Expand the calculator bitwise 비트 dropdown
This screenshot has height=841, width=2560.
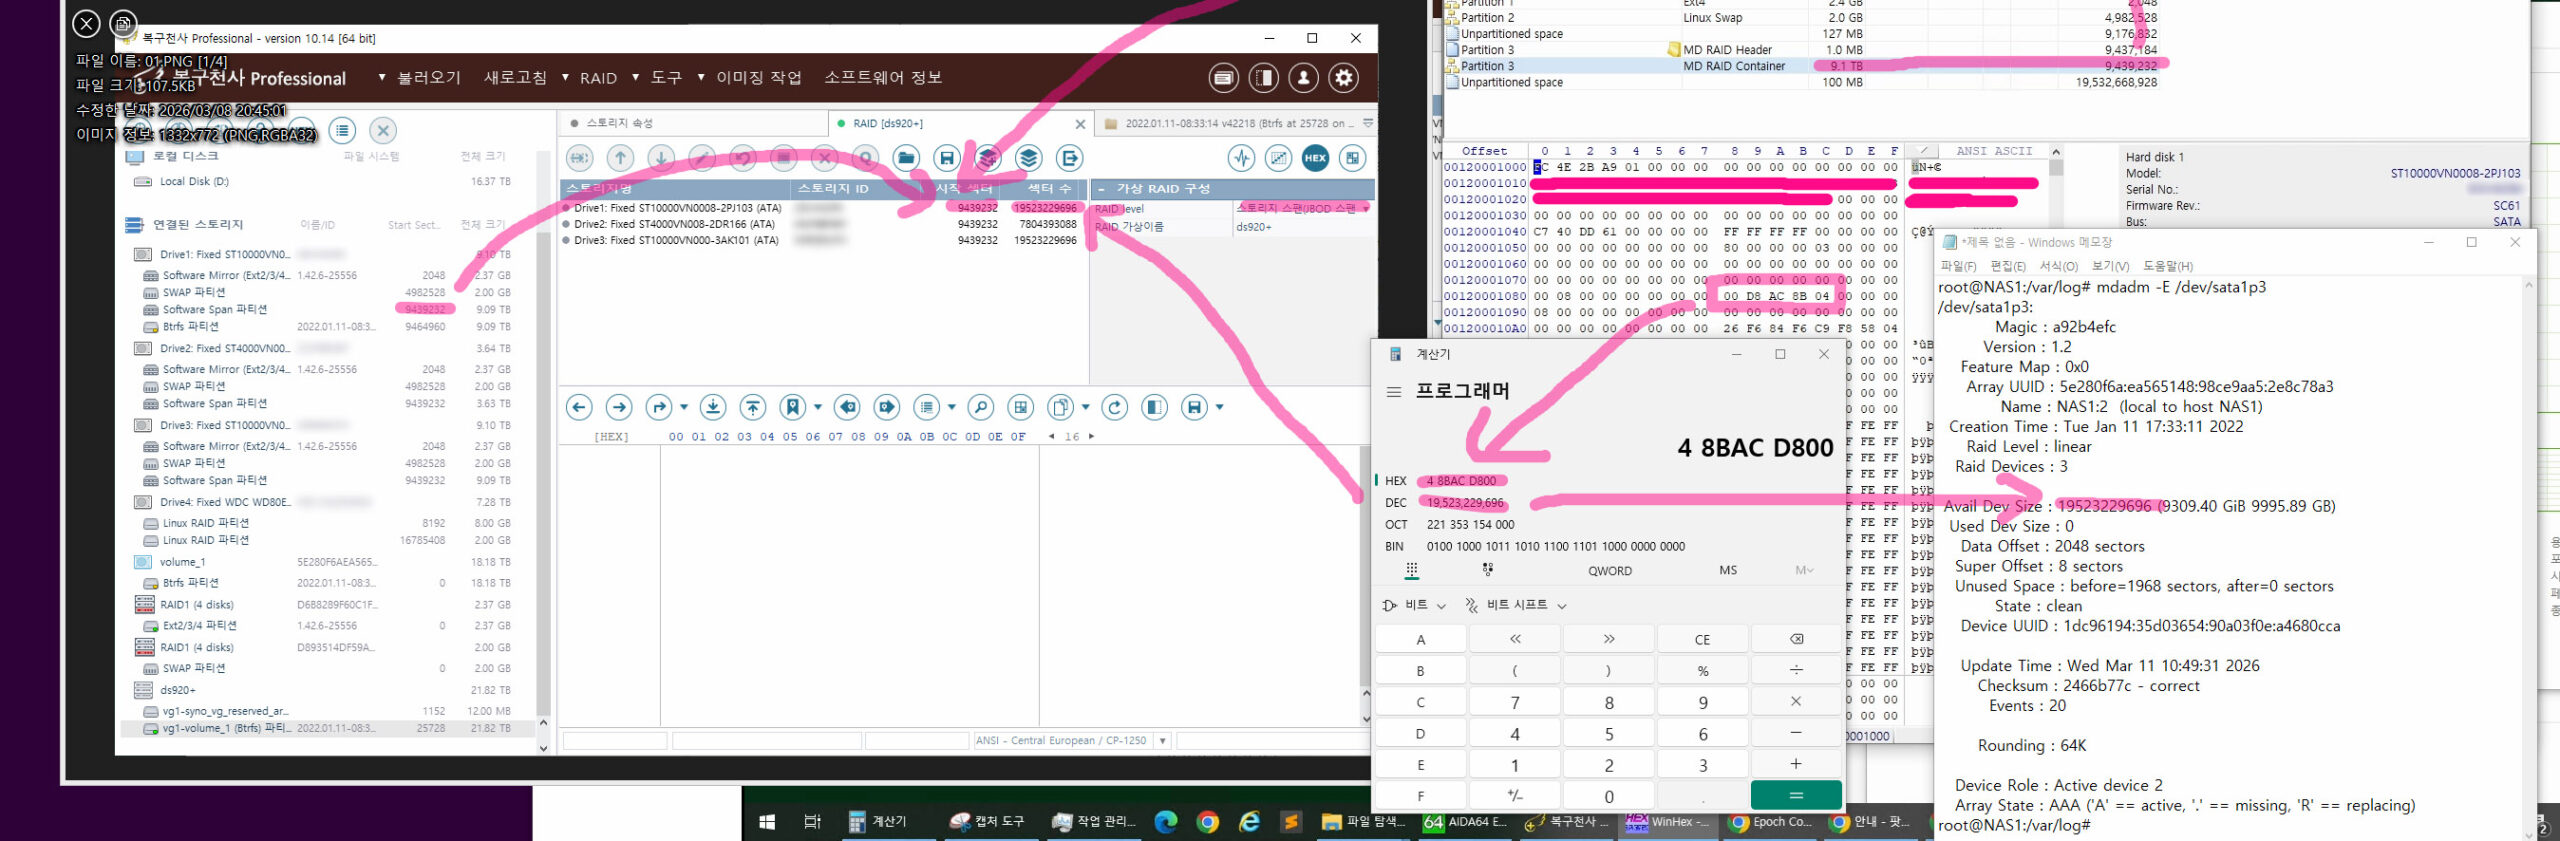tap(1414, 605)
